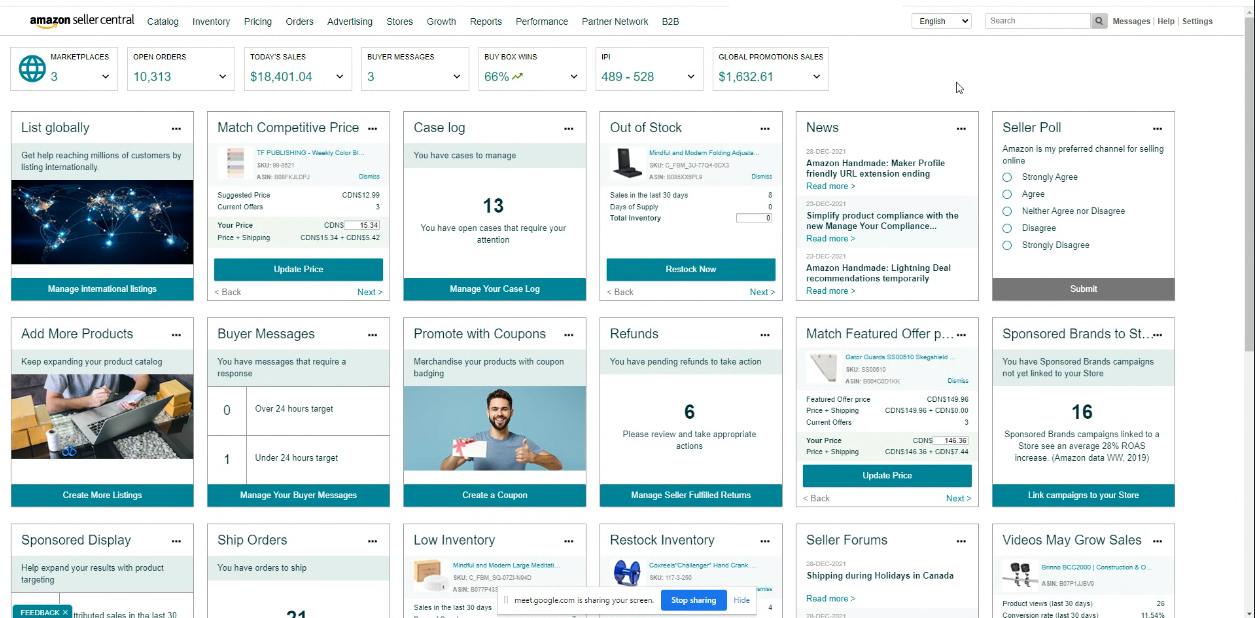This screenshot has height=618, width=1255.
Task: Open the English language selector
Action: [941, 21]
